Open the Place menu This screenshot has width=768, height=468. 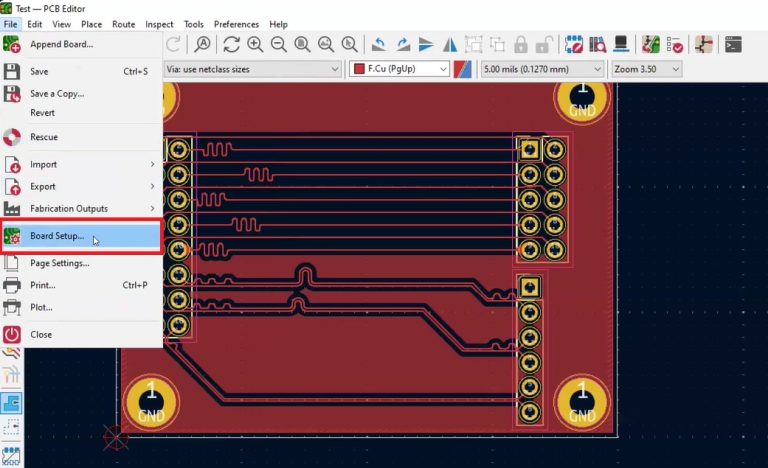(x=92, y=24)
